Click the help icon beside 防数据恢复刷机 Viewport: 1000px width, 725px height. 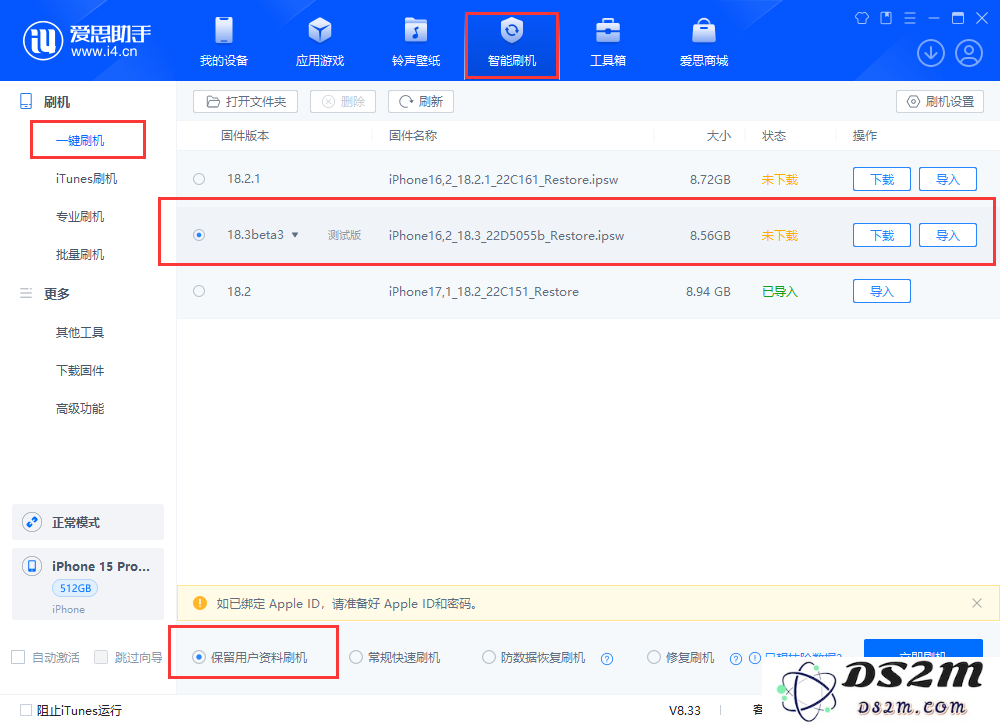pos(607,659)
